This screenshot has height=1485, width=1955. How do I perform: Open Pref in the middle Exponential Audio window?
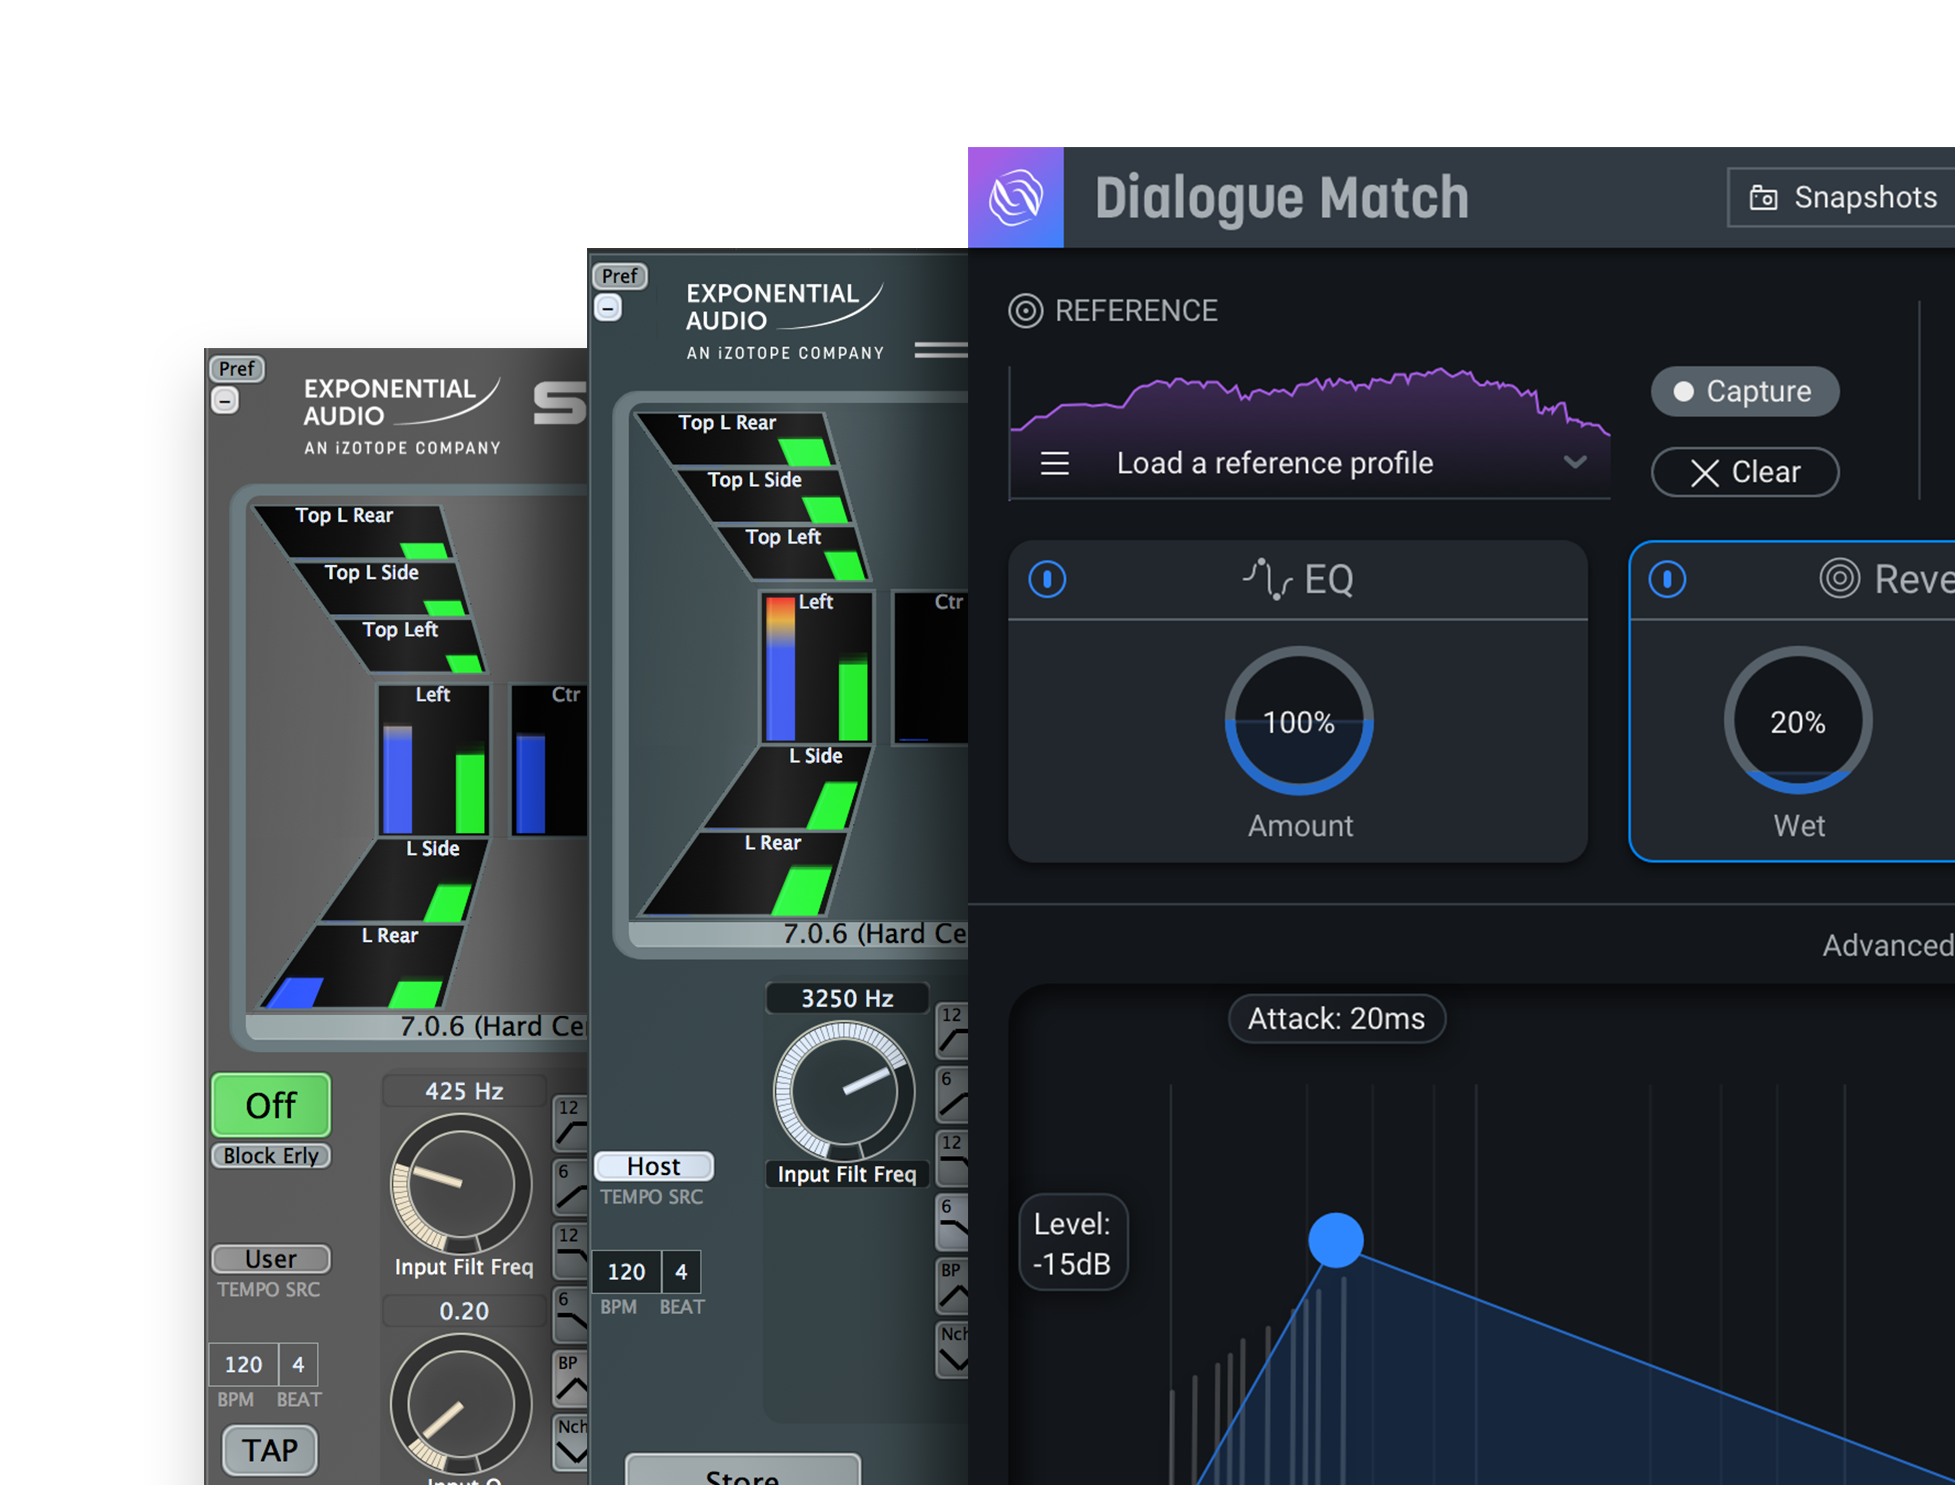[x=619, y=276]
